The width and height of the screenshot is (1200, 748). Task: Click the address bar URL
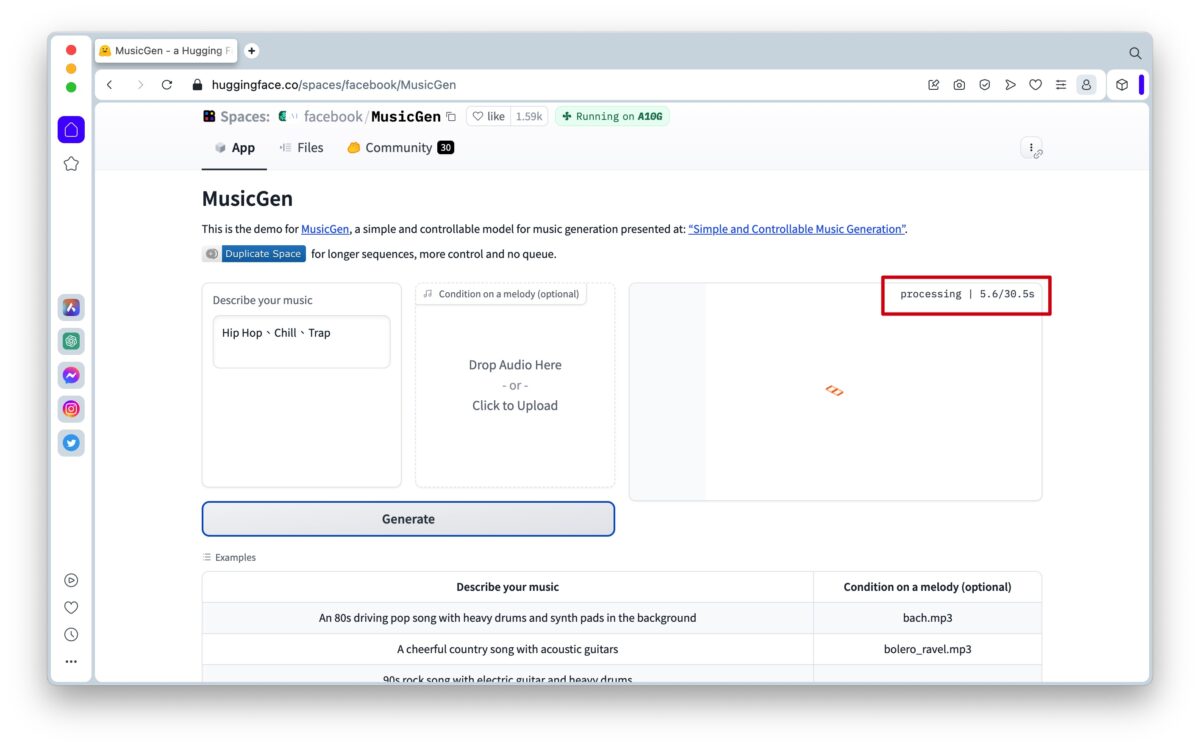tap(334, 85)
